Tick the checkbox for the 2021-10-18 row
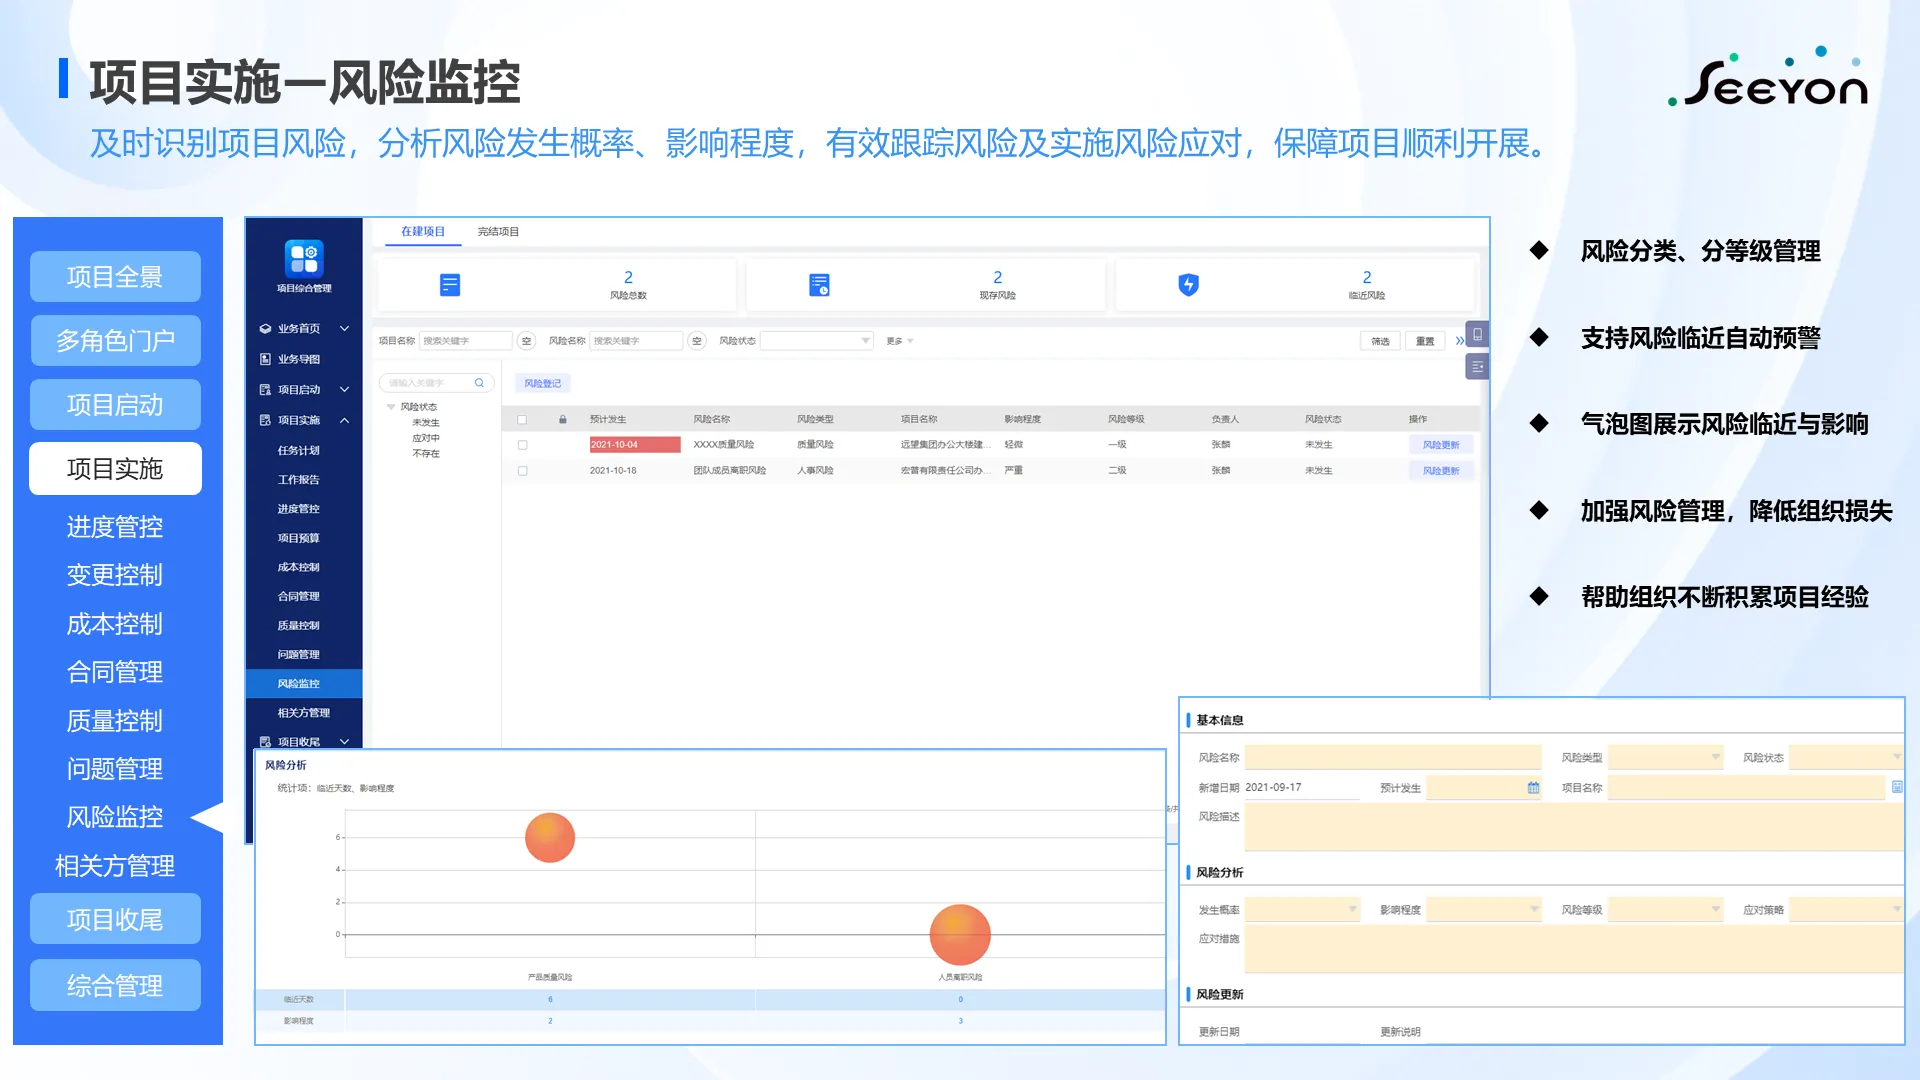Screen dimensions: 1920x1080 click(522, 470)
